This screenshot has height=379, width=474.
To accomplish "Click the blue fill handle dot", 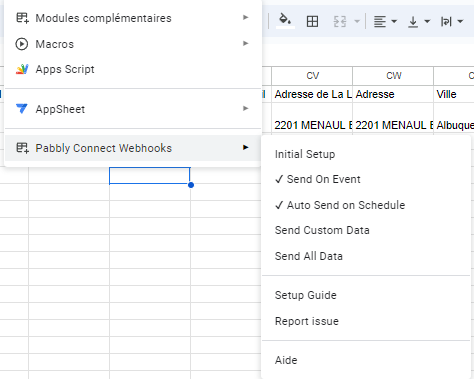I will pyautogui.click(x=191, y=185).
